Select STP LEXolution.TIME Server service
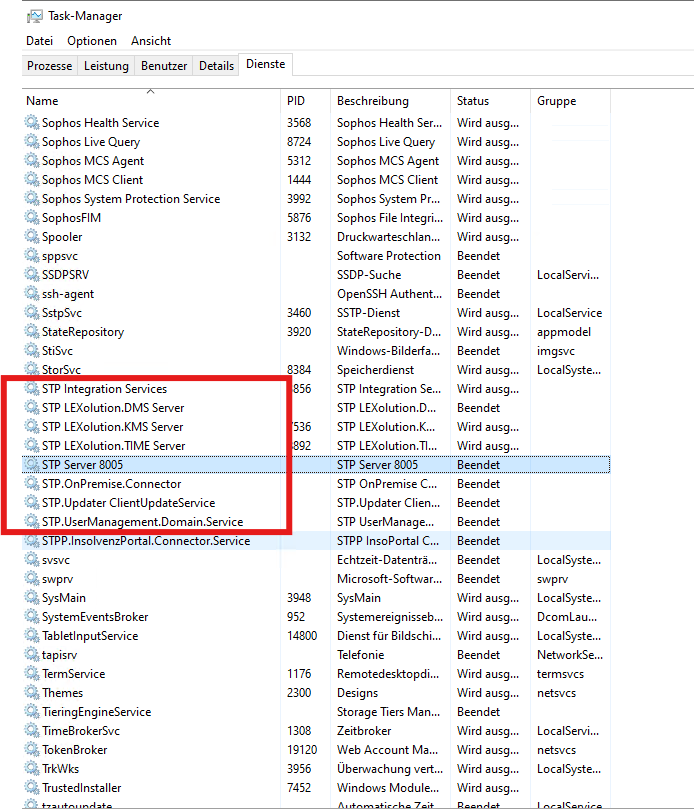 pos(113,445)
